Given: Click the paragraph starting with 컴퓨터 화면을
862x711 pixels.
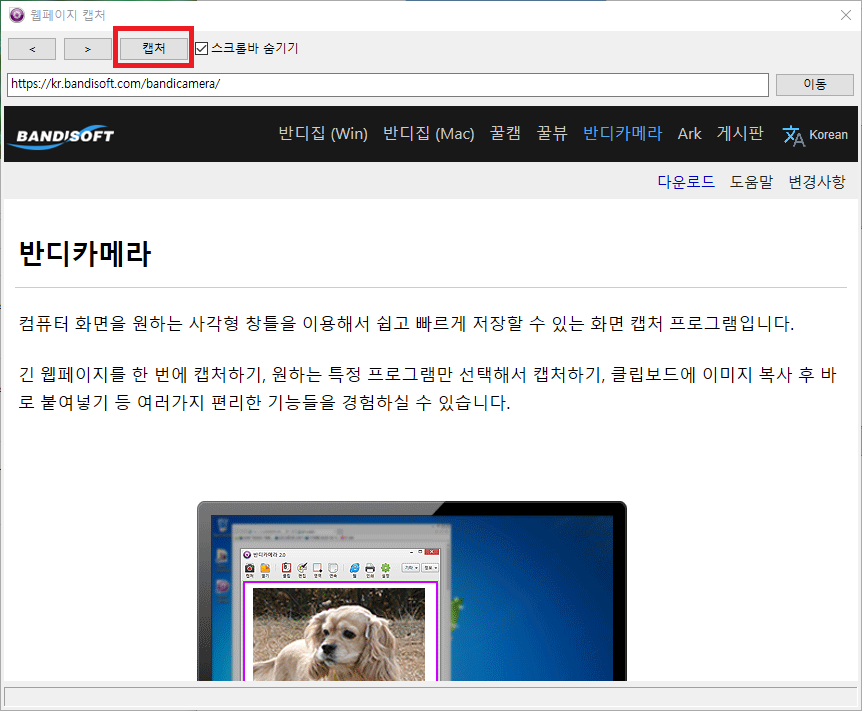Looking at the screenshot, I should (406, 323).
